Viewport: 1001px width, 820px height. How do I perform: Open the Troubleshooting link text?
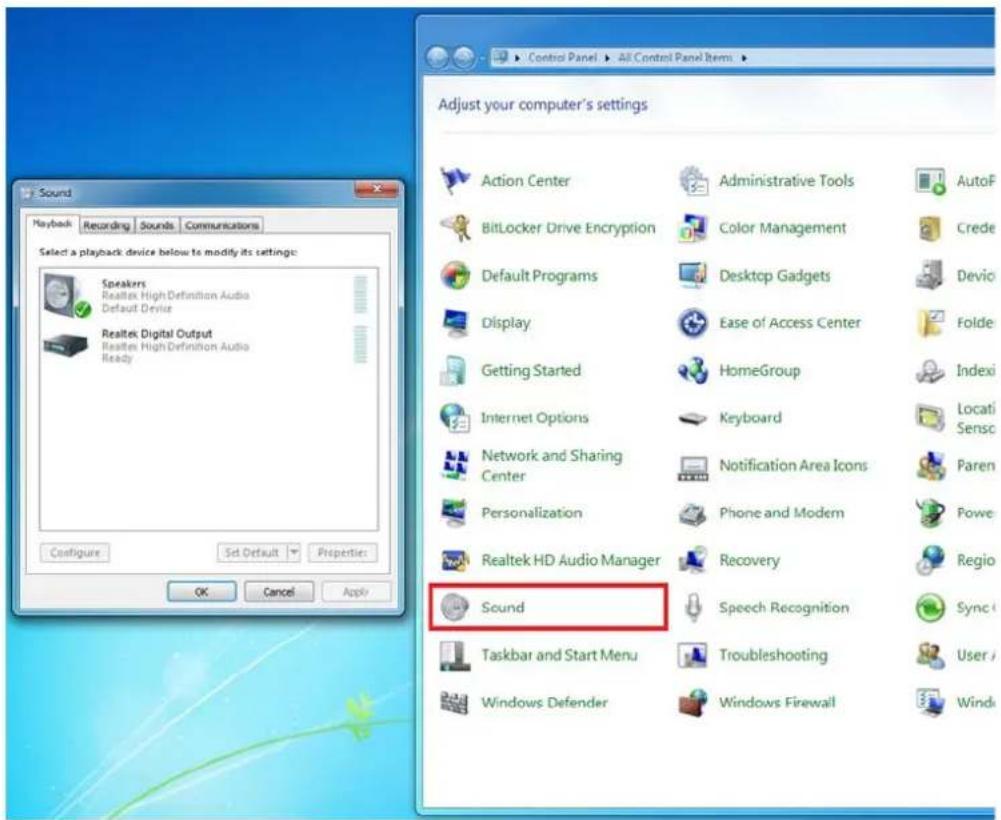(773, 655)
